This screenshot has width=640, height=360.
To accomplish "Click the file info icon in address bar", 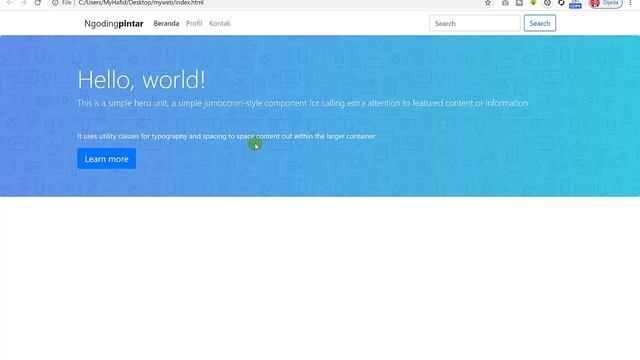I will [55, 3].
